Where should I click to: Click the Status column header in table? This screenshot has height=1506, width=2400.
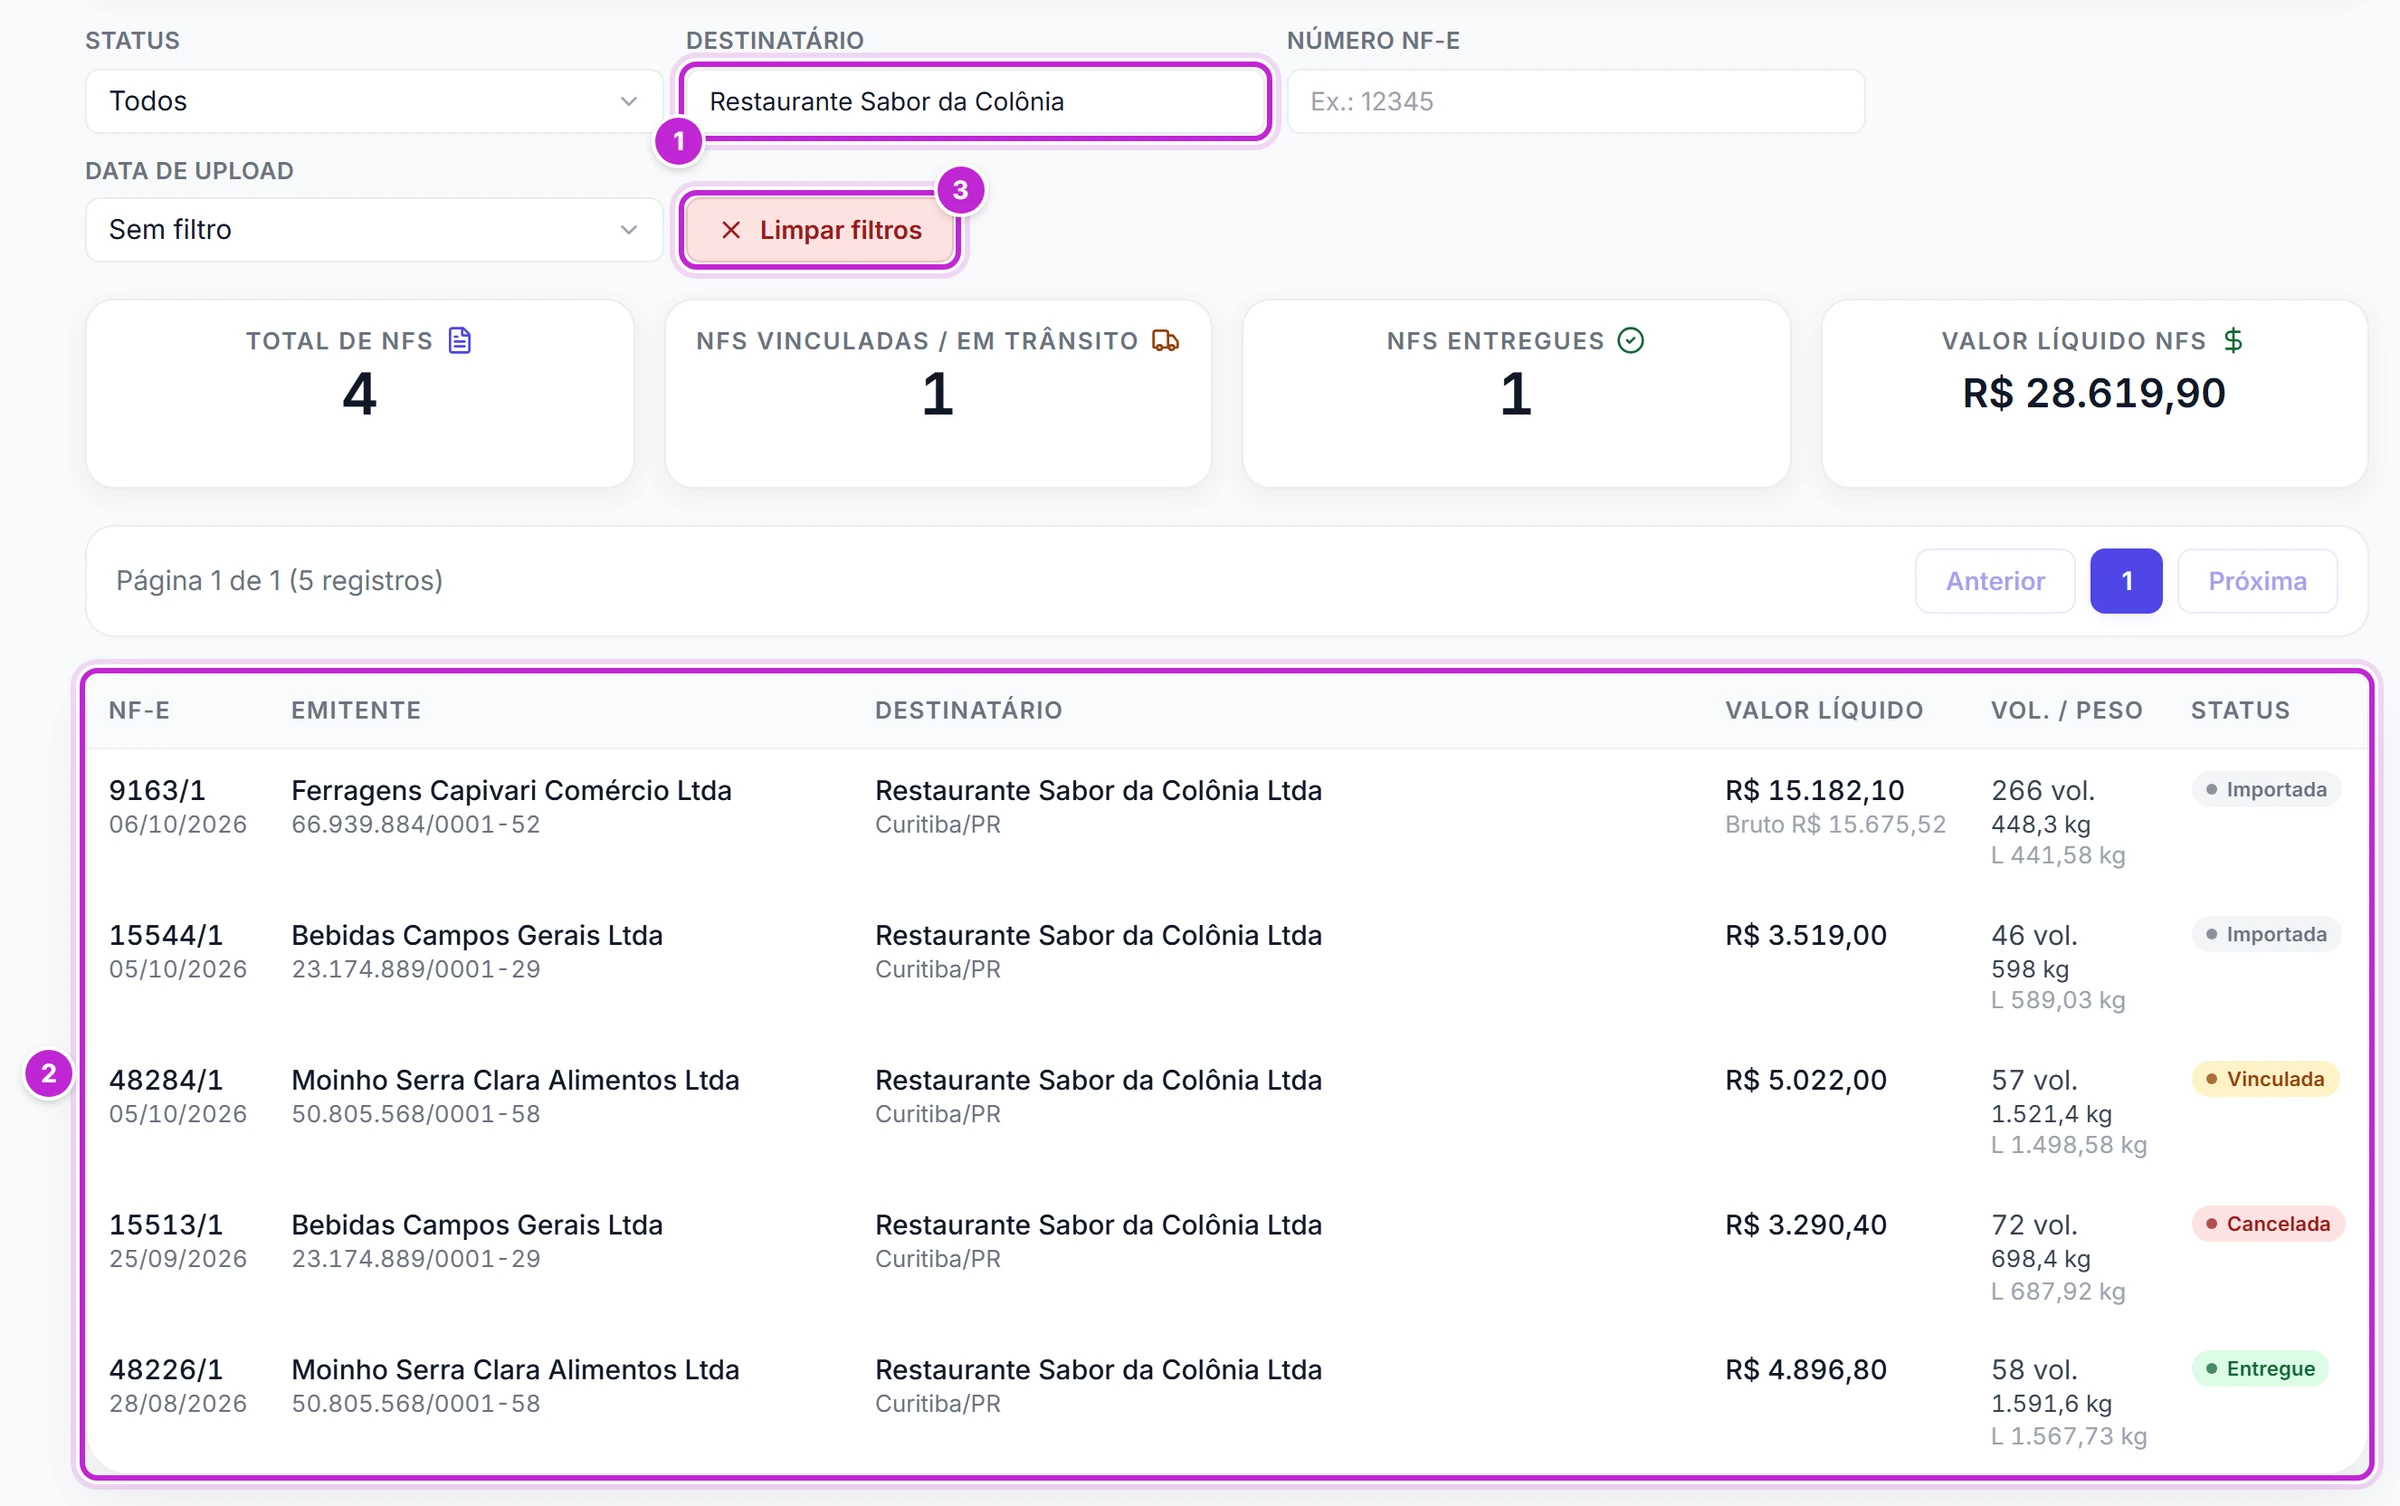[2240, 710]
